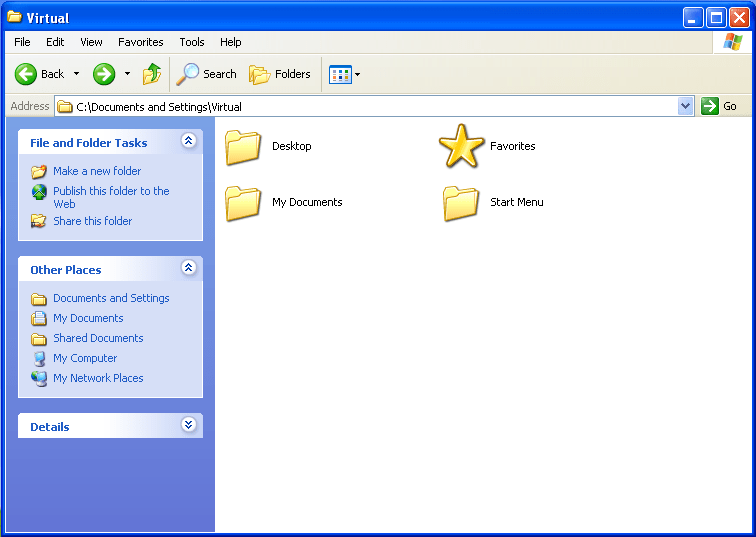756x537 pixels.
Task: Open the View menu
Action: coord(91,42)
